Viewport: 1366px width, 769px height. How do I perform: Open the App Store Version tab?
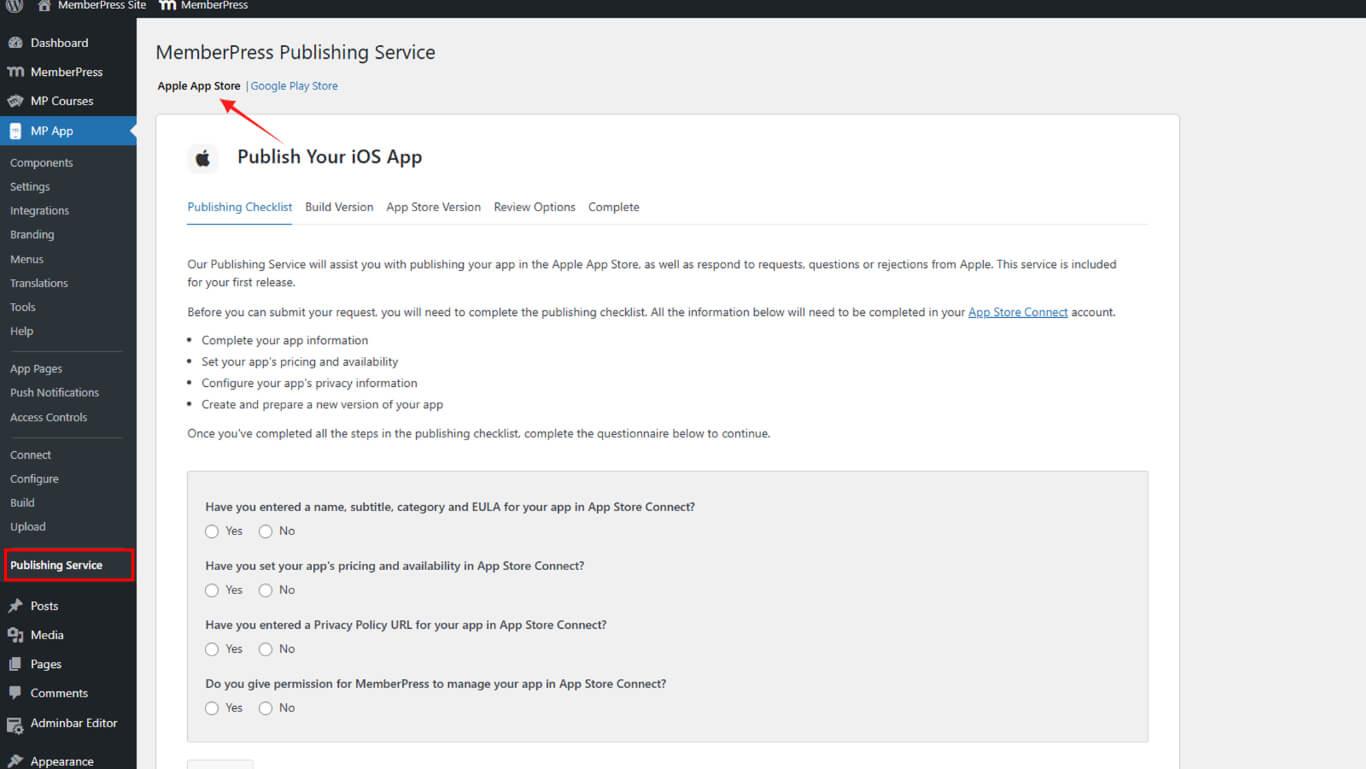(x=433, y=207)
